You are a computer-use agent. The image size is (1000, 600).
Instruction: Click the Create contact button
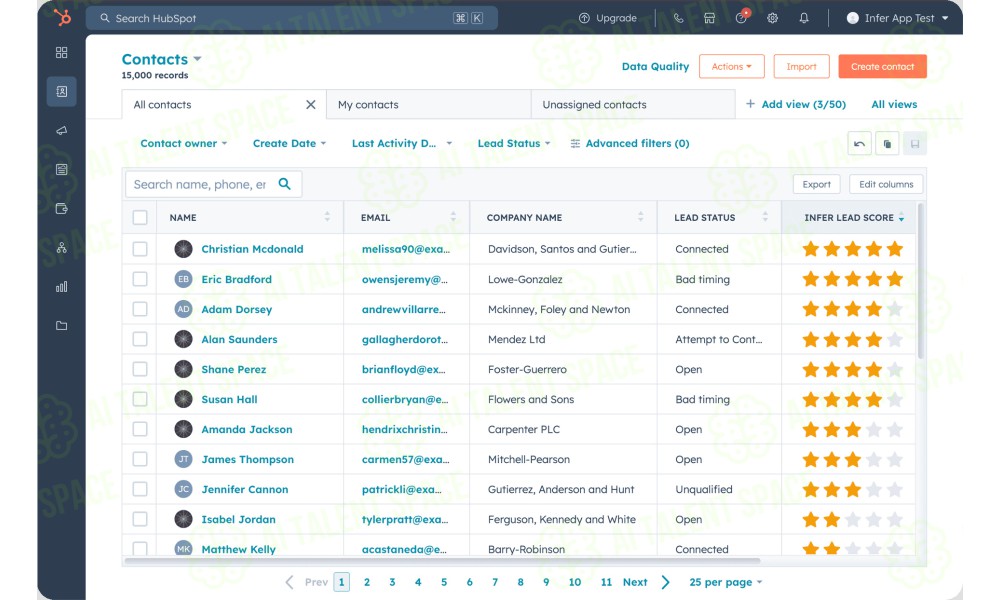pyautogui.click(x=883, y=66)
